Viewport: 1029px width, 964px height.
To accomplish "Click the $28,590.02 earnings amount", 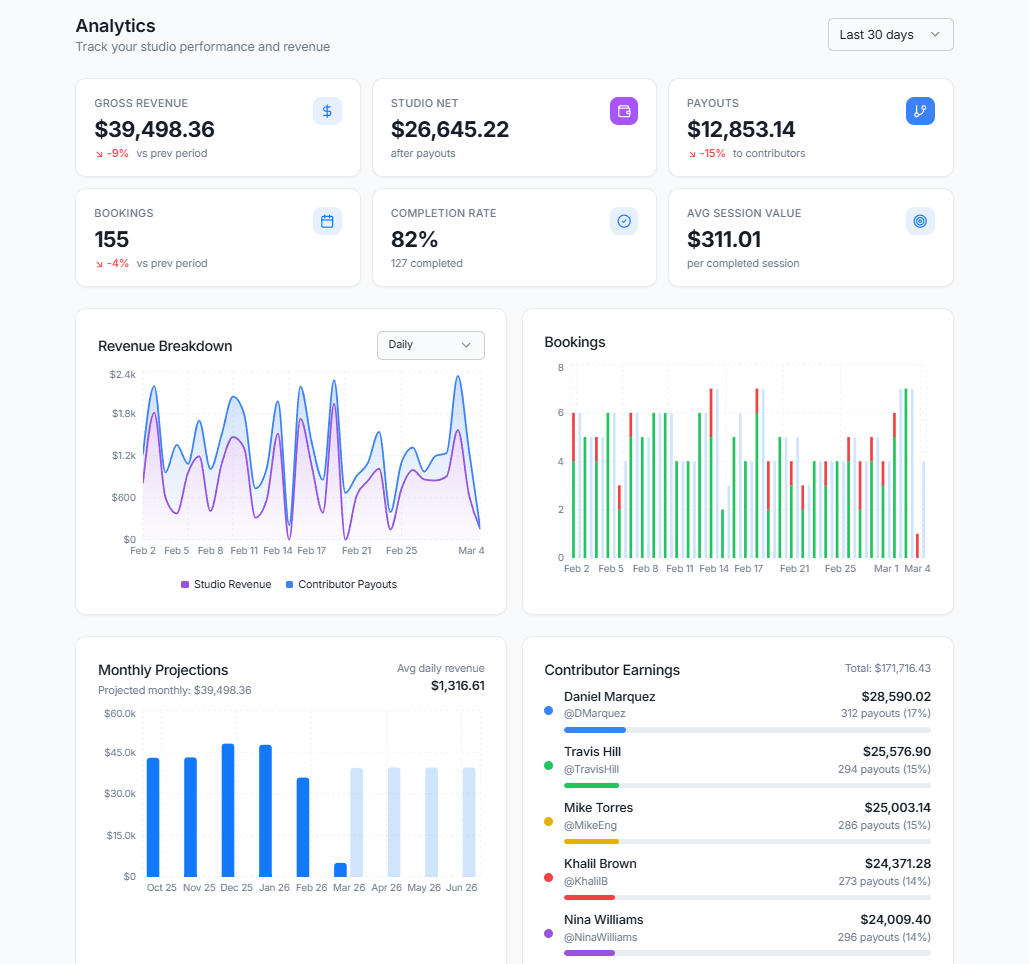I will pos(896,696).
